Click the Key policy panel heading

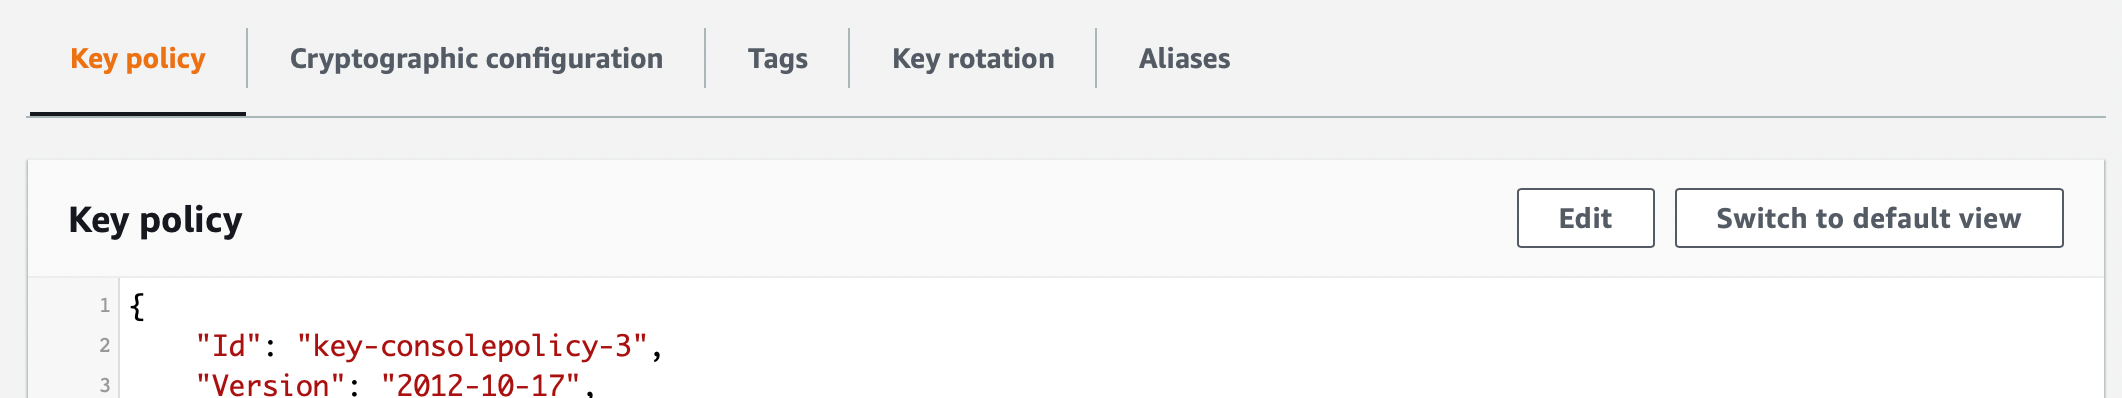click(155, 219)
